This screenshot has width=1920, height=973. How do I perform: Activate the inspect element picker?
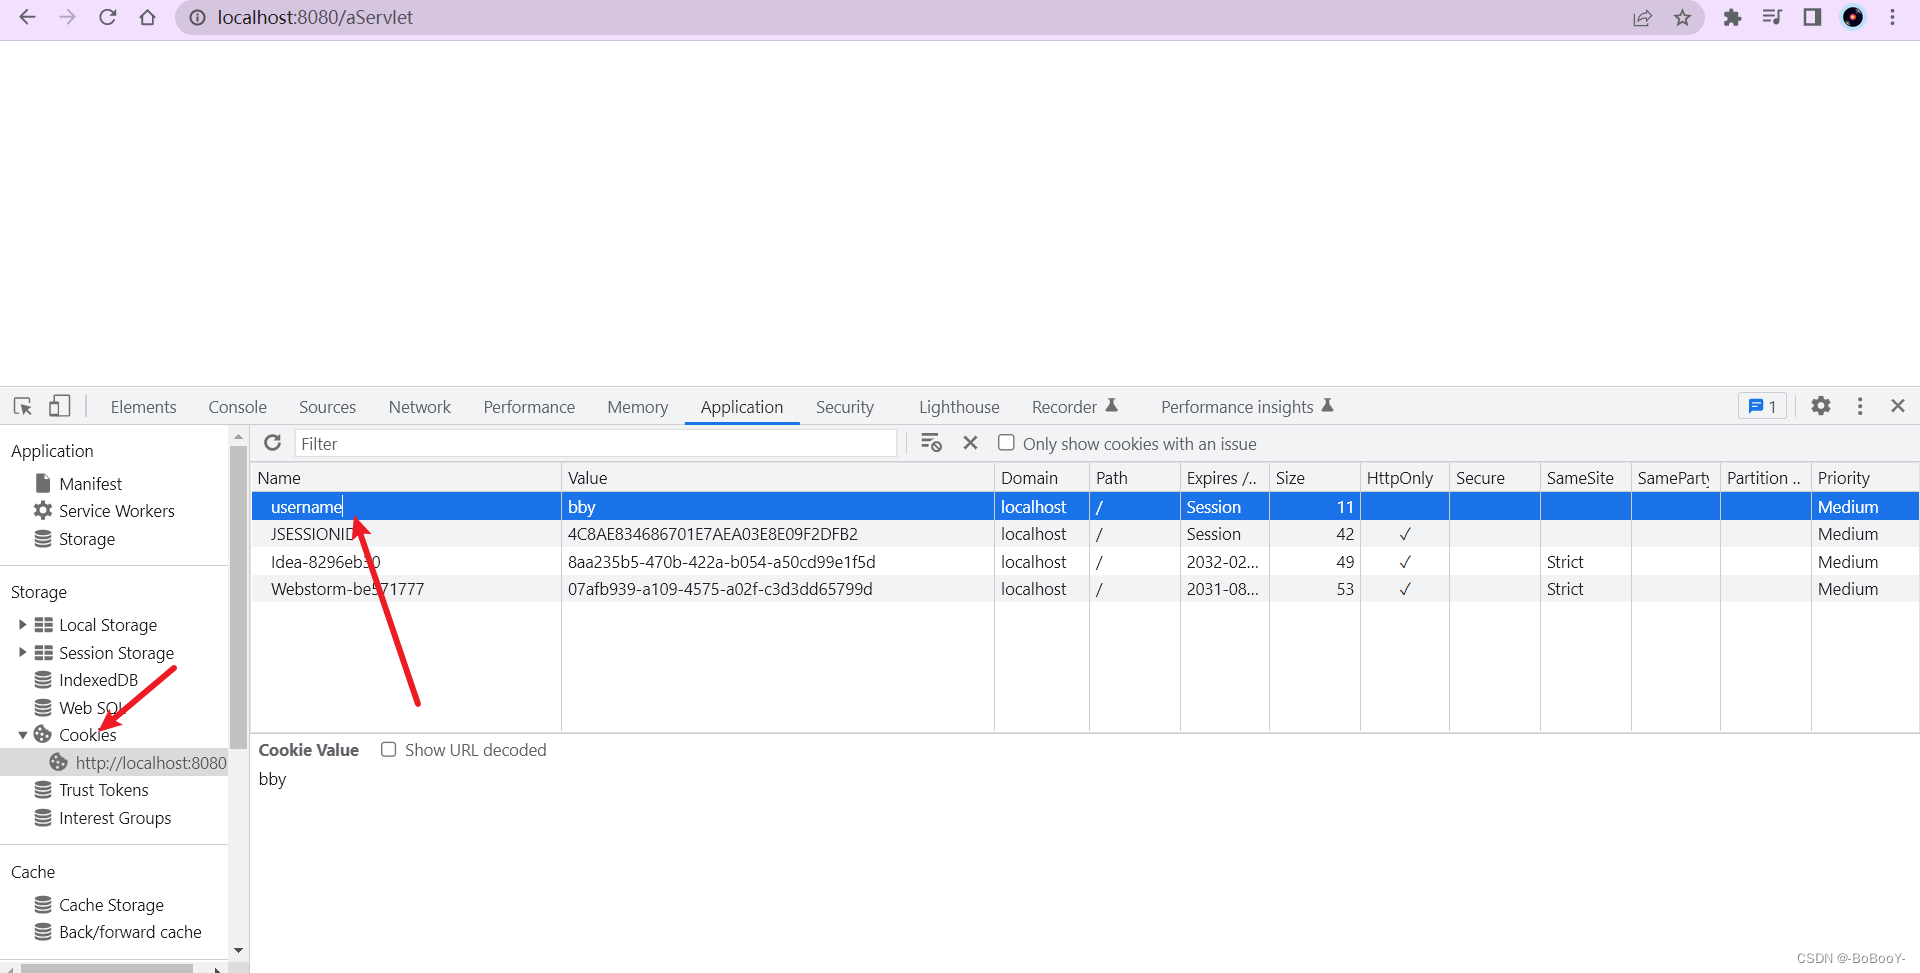click(23, 406)
